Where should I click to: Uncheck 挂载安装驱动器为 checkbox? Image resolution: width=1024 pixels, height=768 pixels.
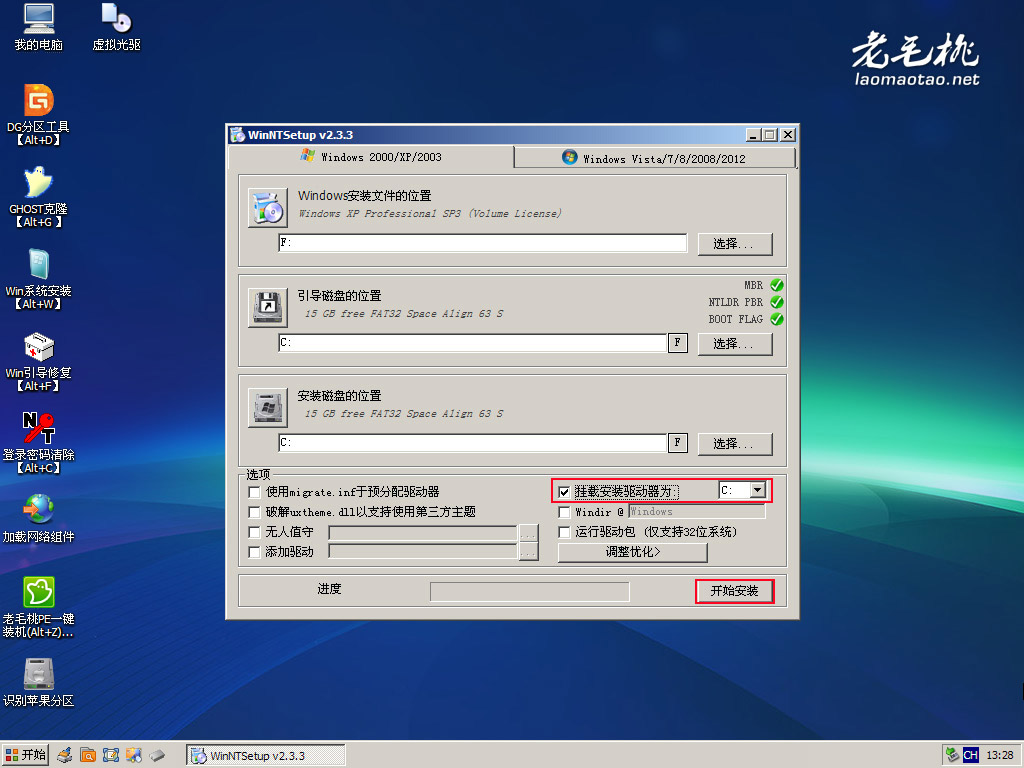(564, 492)
